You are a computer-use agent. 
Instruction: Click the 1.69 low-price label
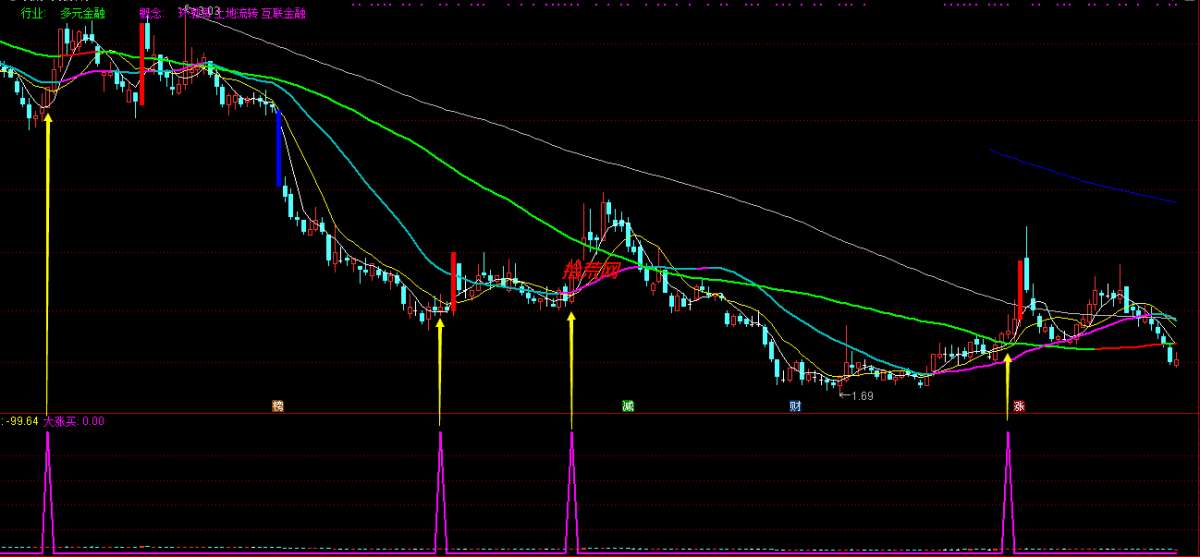[x=862, y=396]
